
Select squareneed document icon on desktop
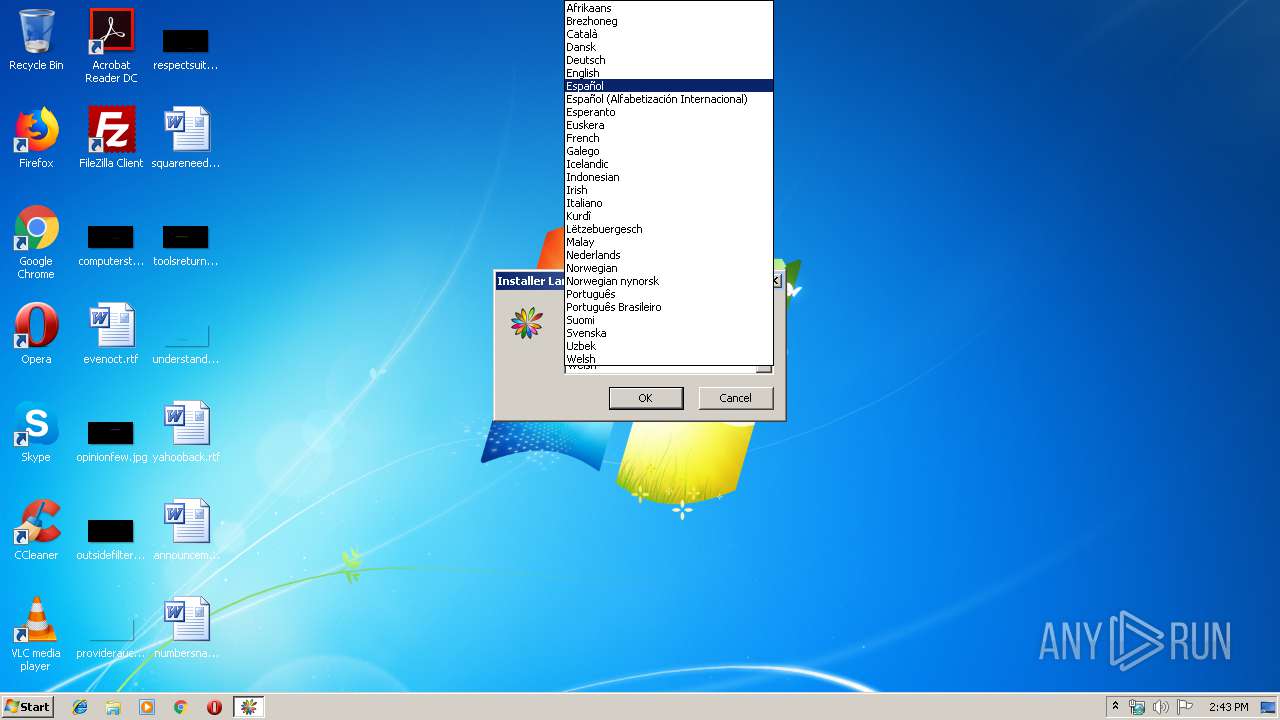[186, 138]
